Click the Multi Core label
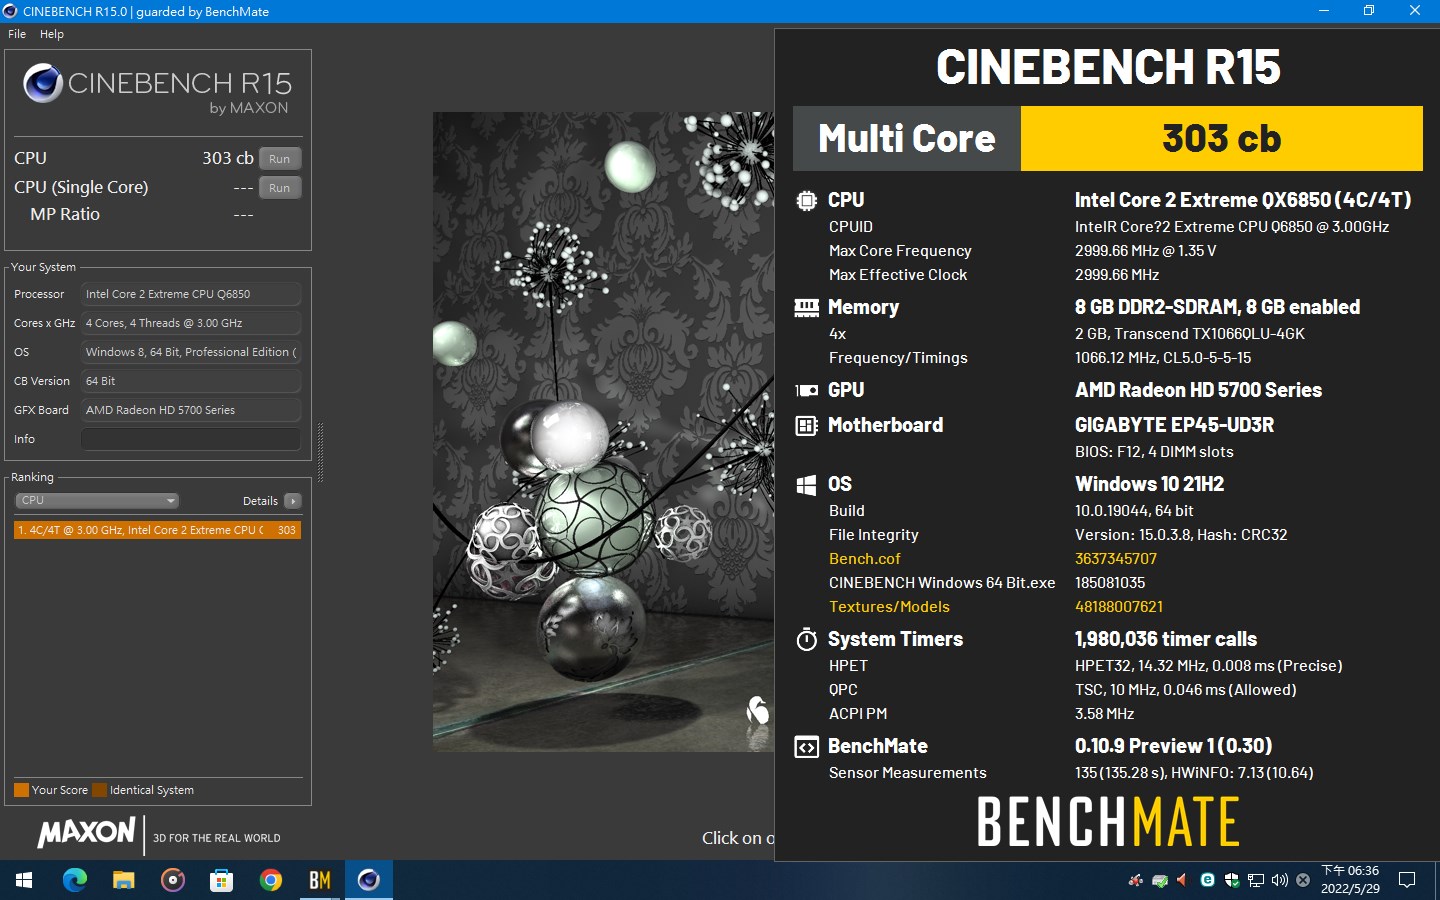 point(907,138)
